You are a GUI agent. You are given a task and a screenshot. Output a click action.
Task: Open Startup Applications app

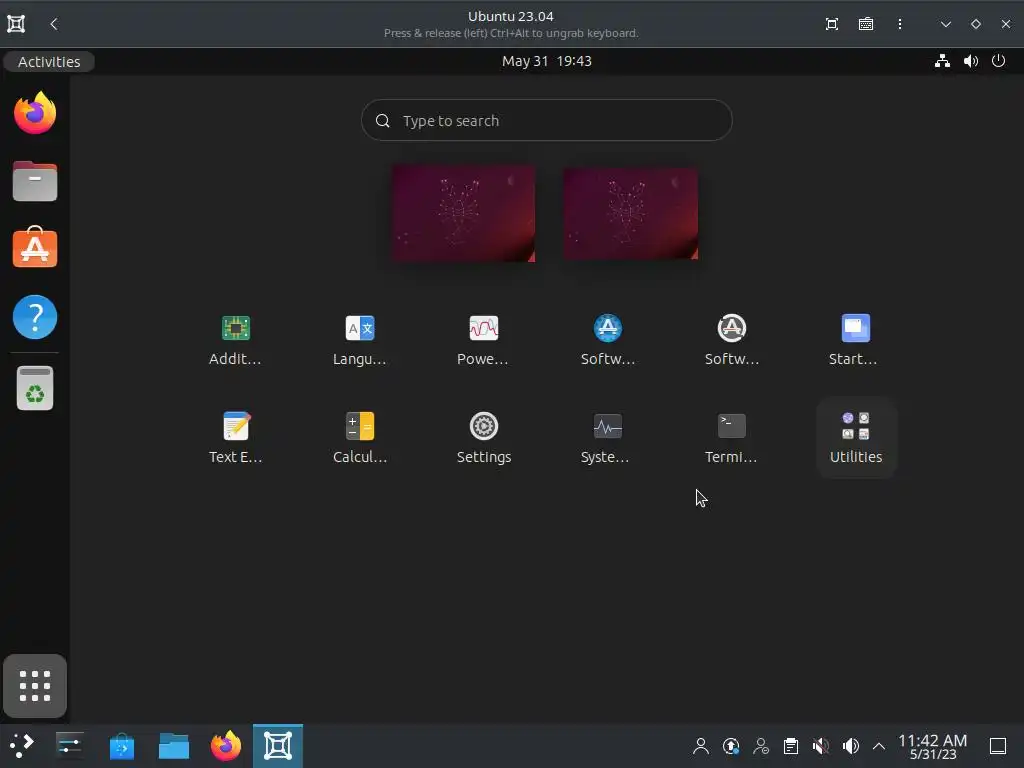[856, 340]
